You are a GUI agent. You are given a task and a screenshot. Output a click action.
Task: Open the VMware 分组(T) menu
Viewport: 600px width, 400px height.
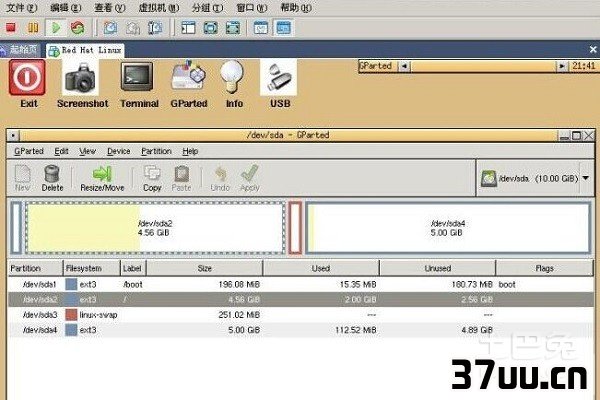(208, 8)
